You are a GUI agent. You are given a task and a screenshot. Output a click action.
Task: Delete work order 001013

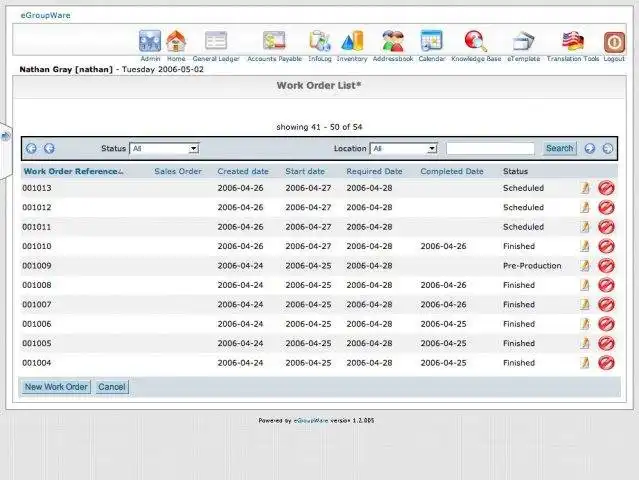606,188
